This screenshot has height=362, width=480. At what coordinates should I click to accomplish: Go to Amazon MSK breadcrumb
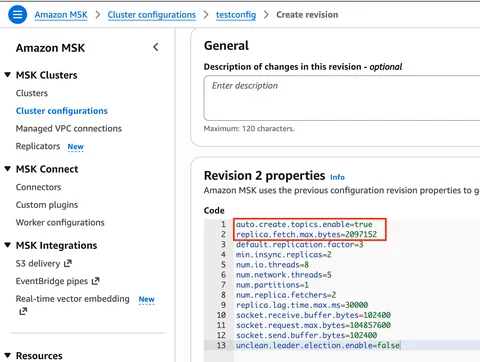click(x=61, y=15)
